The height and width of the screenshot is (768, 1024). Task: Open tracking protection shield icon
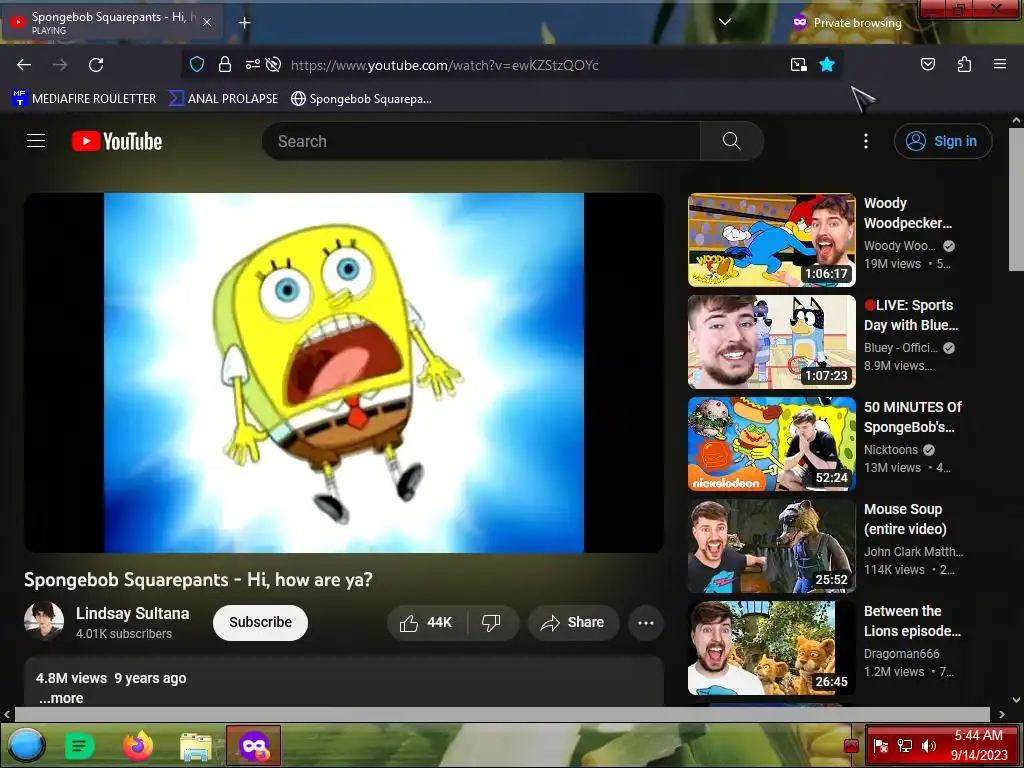(197, 64)
